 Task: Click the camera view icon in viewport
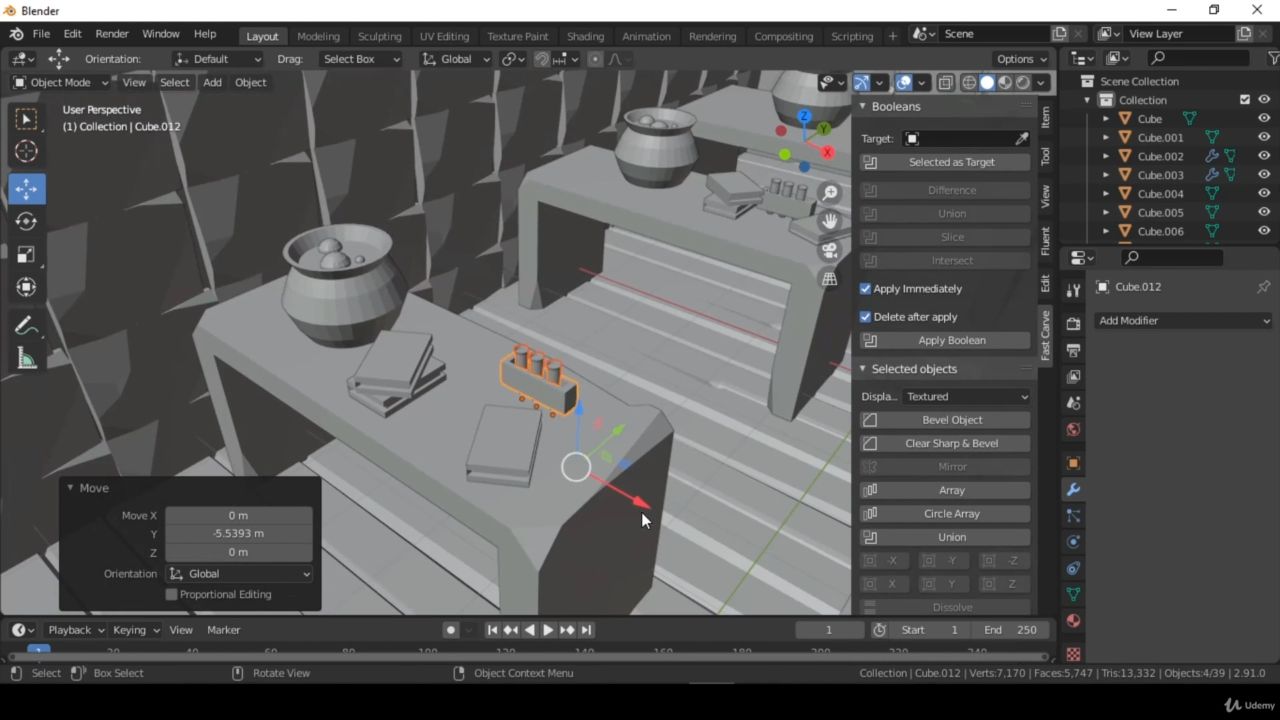click(829, 250)
